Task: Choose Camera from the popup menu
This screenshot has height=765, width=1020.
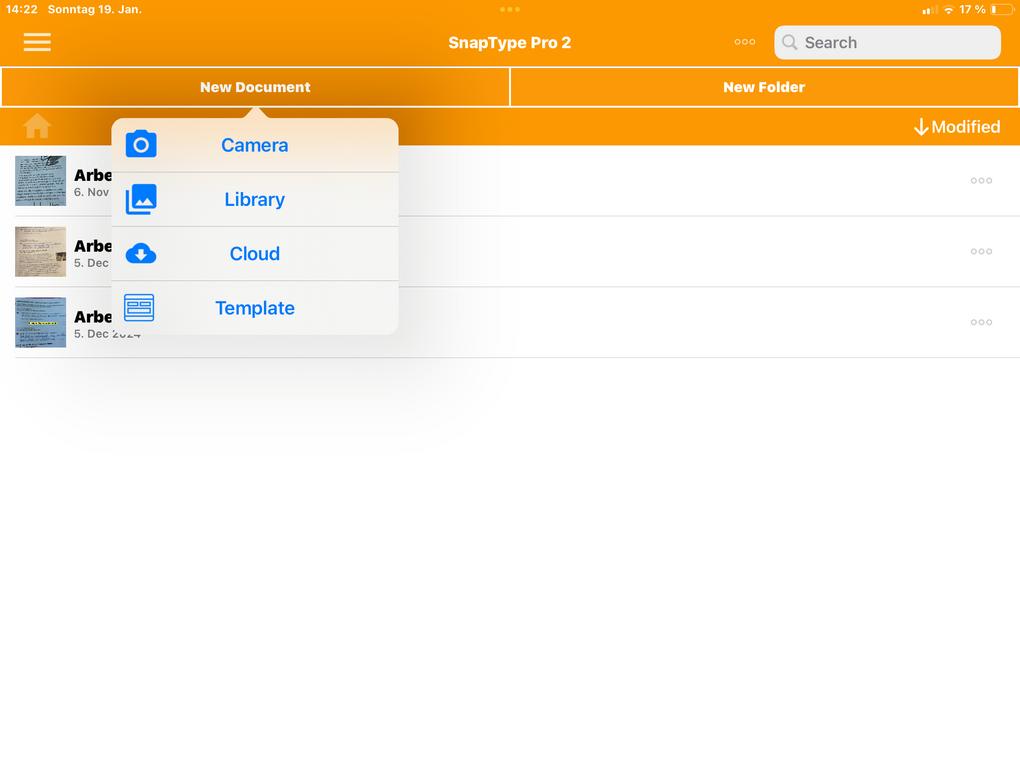Action: click(255, 145)
